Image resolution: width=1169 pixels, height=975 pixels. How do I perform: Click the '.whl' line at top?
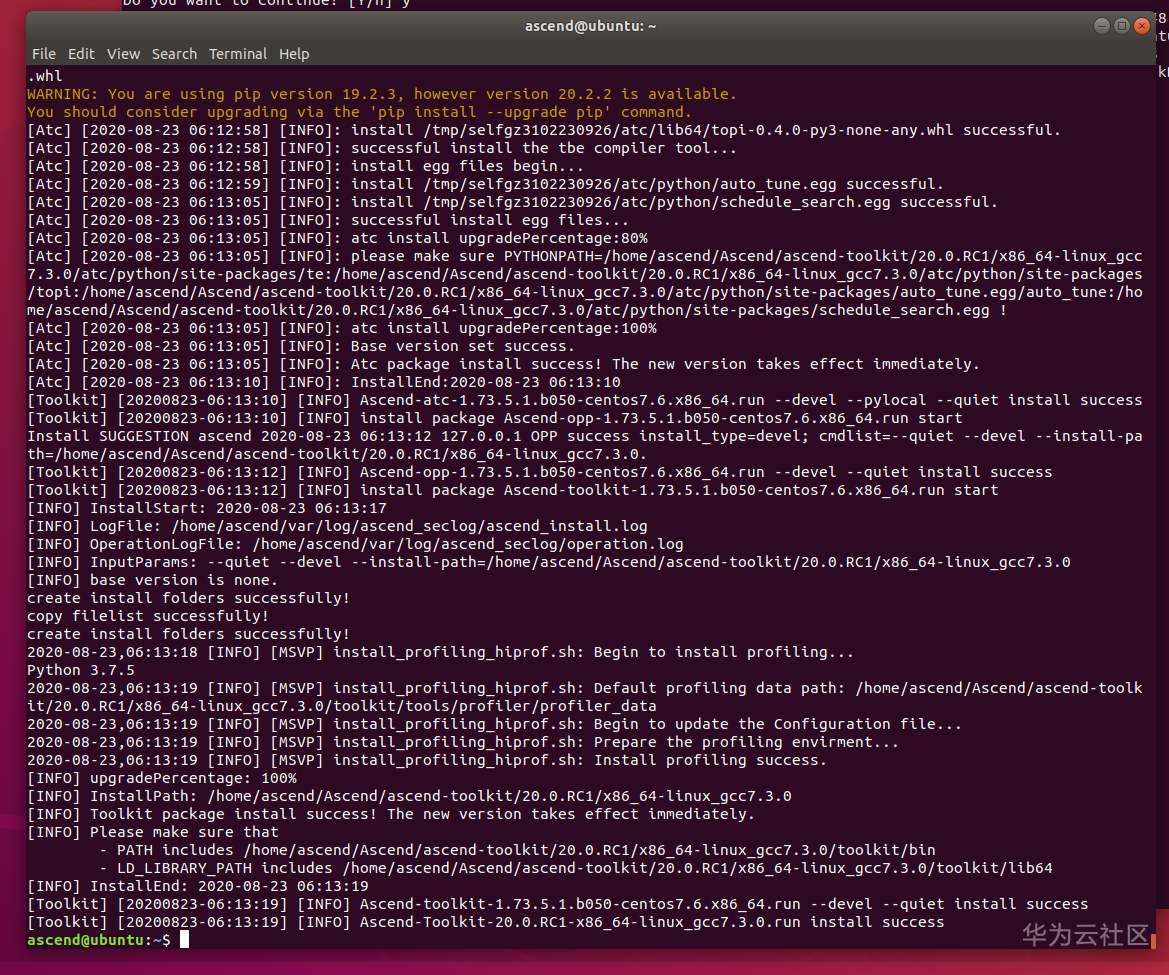coord(45,75)
